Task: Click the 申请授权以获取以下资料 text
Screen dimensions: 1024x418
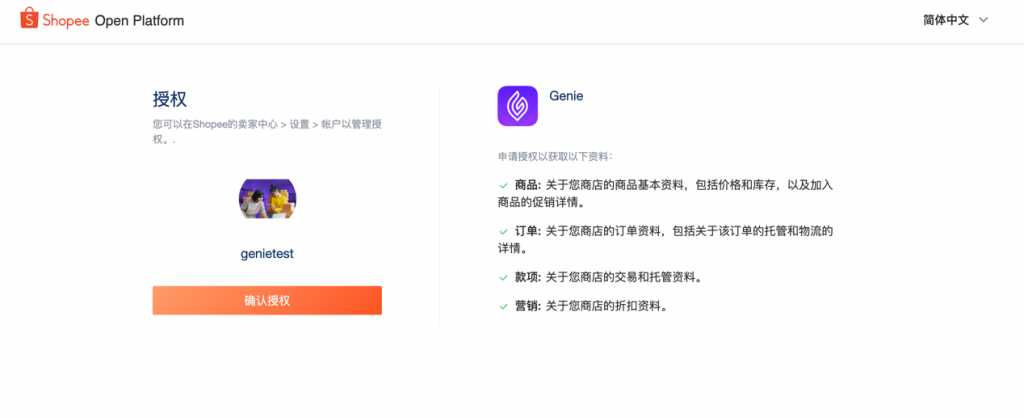Action: point(556,157)
